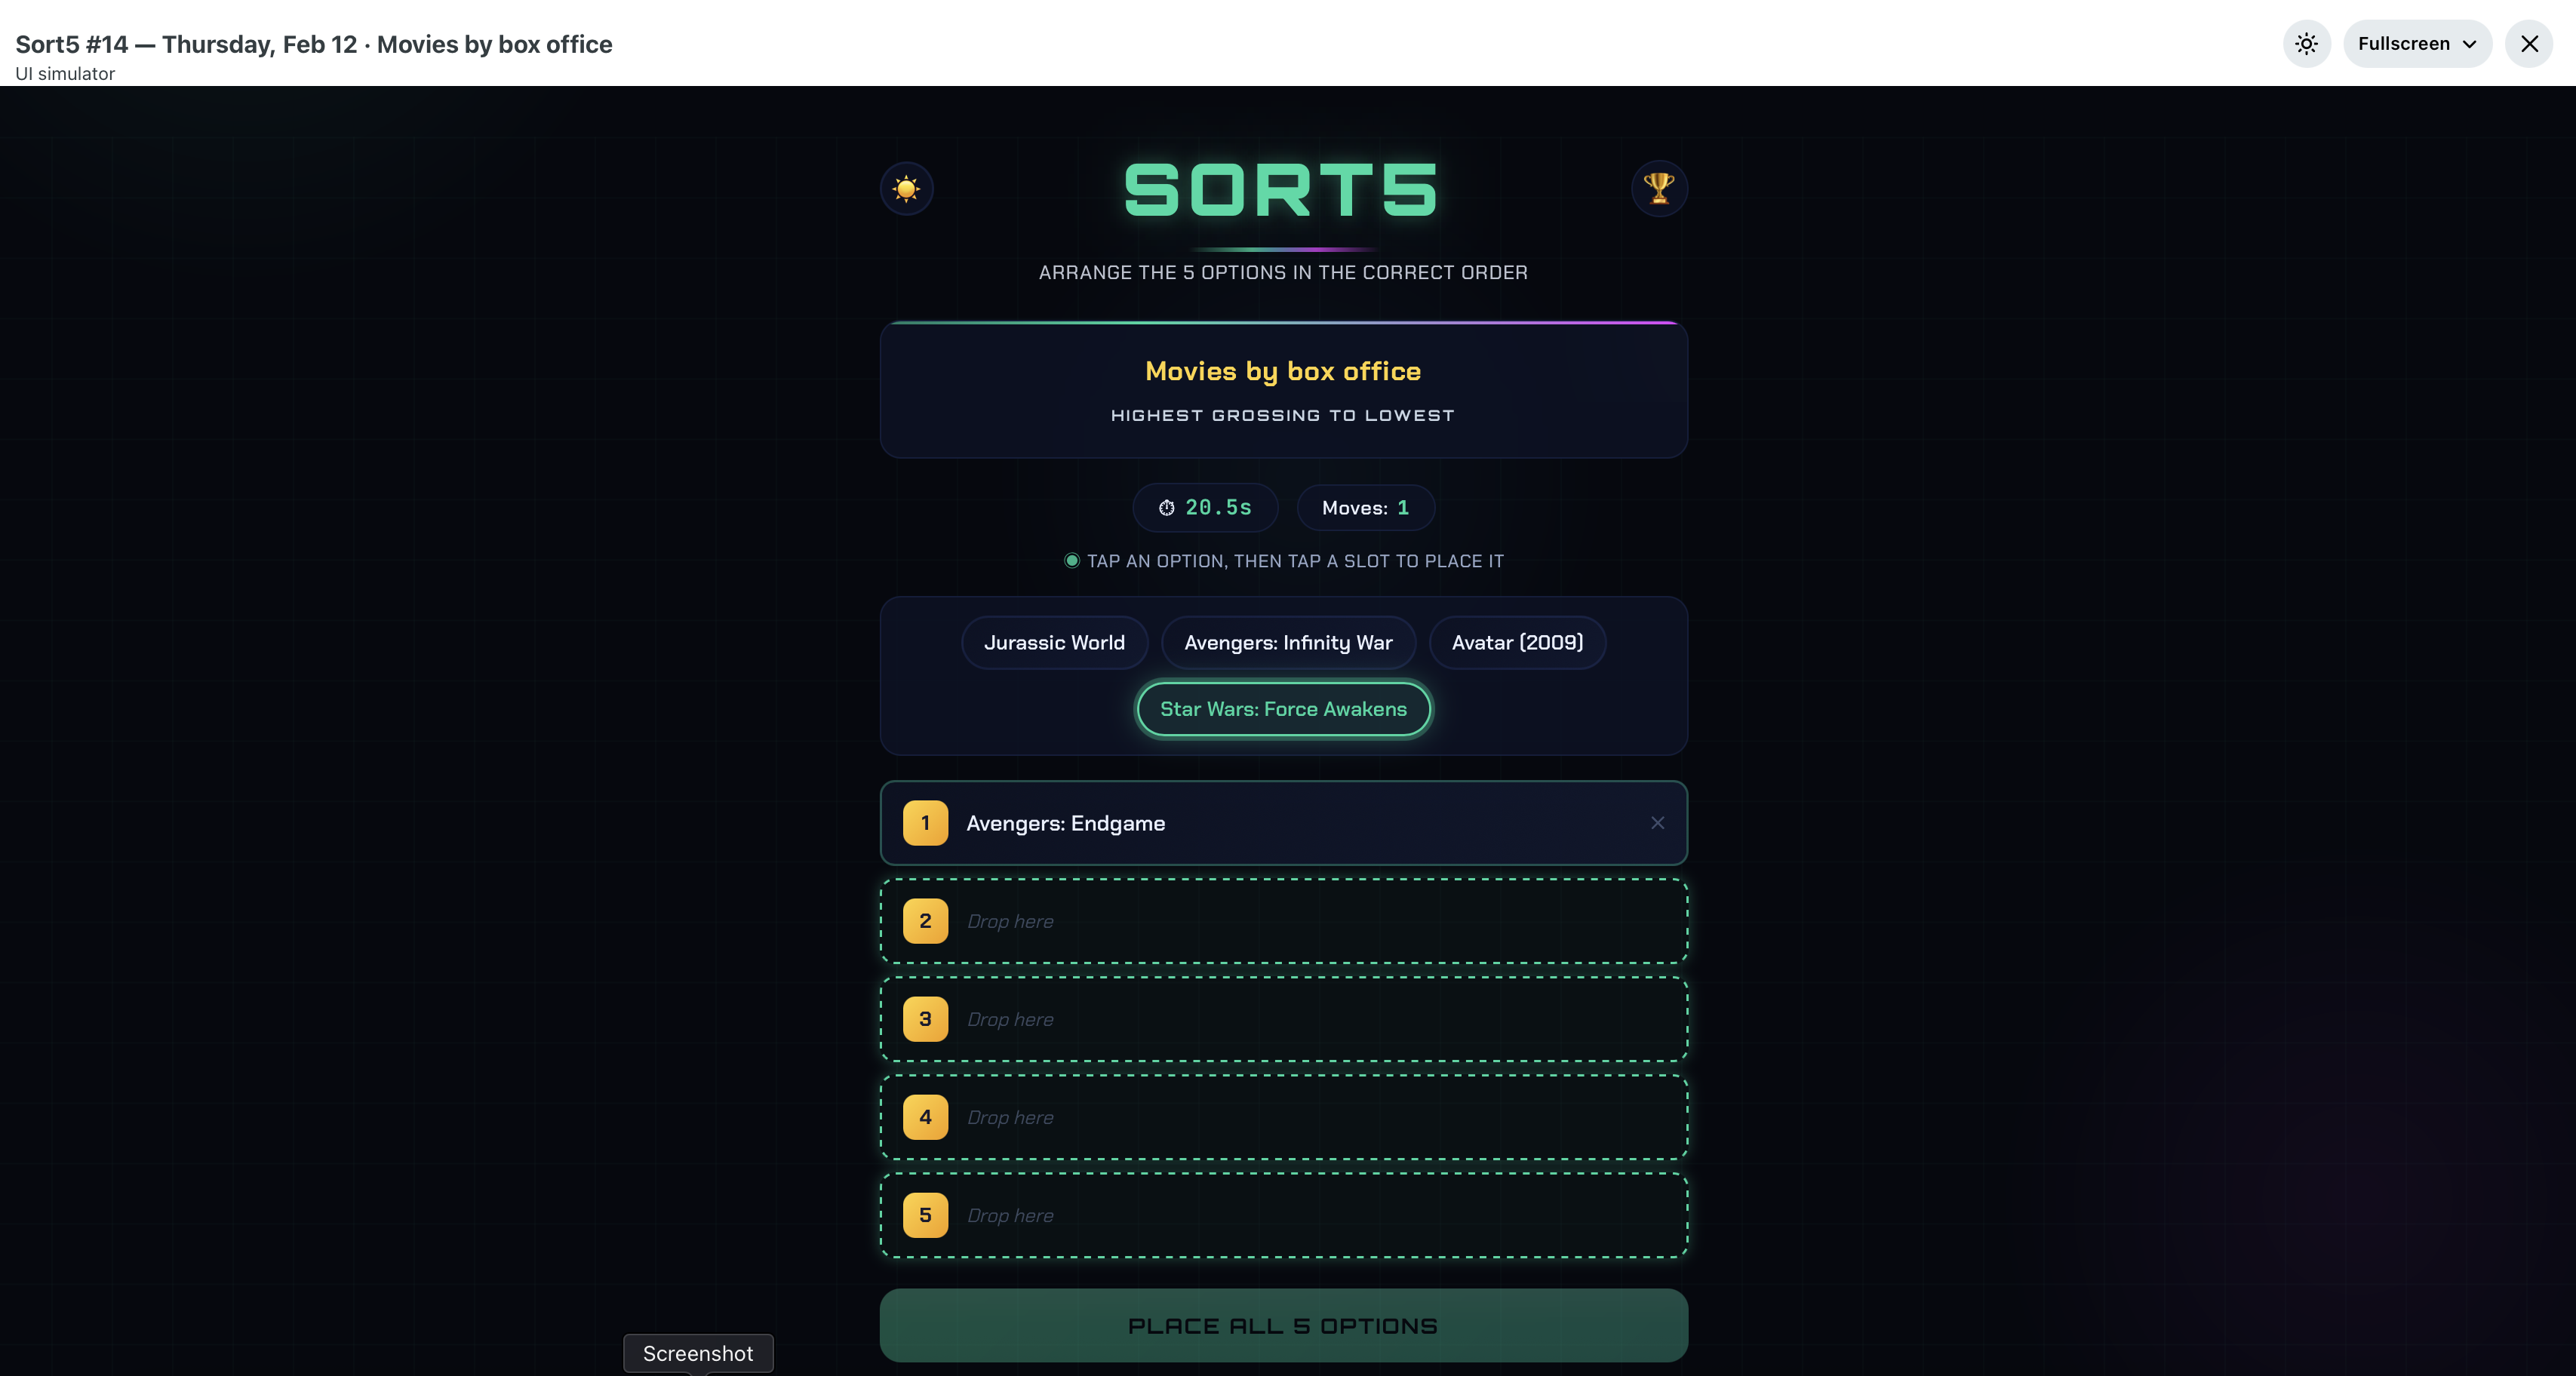Click the Moves counter pill
This screenshot has width=2576, height=1376.
(1365, 508)
